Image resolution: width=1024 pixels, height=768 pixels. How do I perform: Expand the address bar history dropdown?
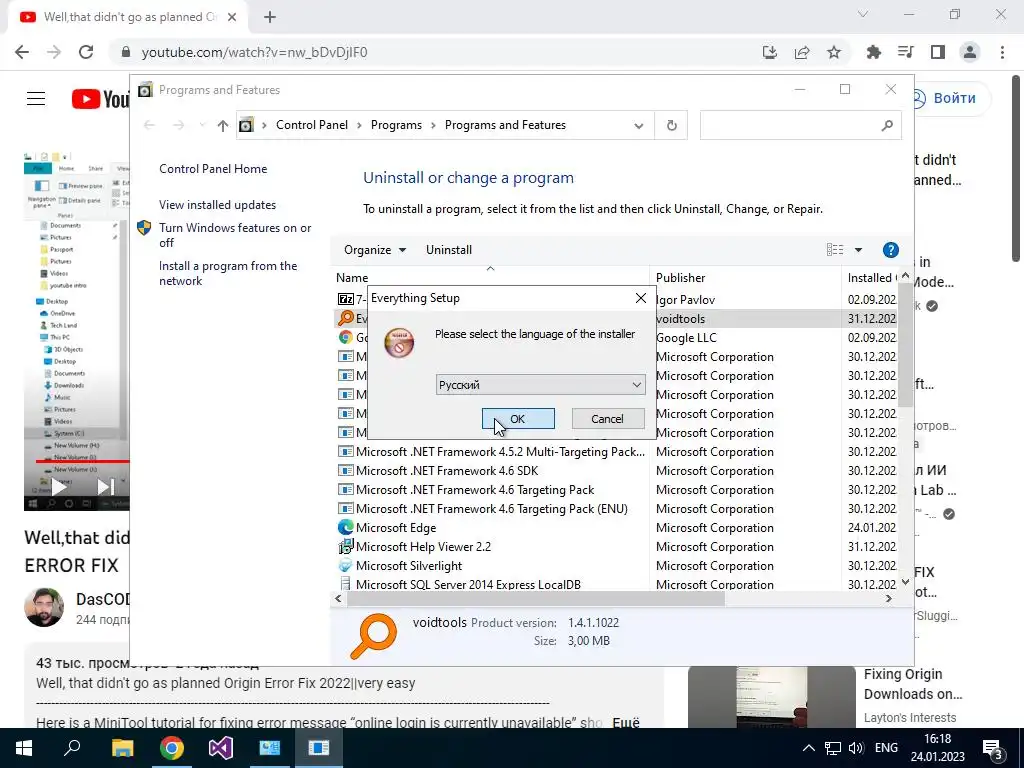click(x=639, y=125)
